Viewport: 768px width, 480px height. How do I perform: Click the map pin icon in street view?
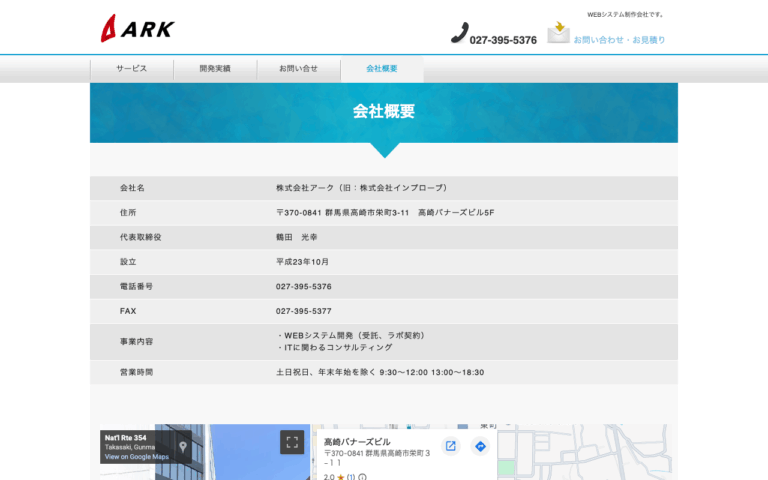[x=183, y=447]
